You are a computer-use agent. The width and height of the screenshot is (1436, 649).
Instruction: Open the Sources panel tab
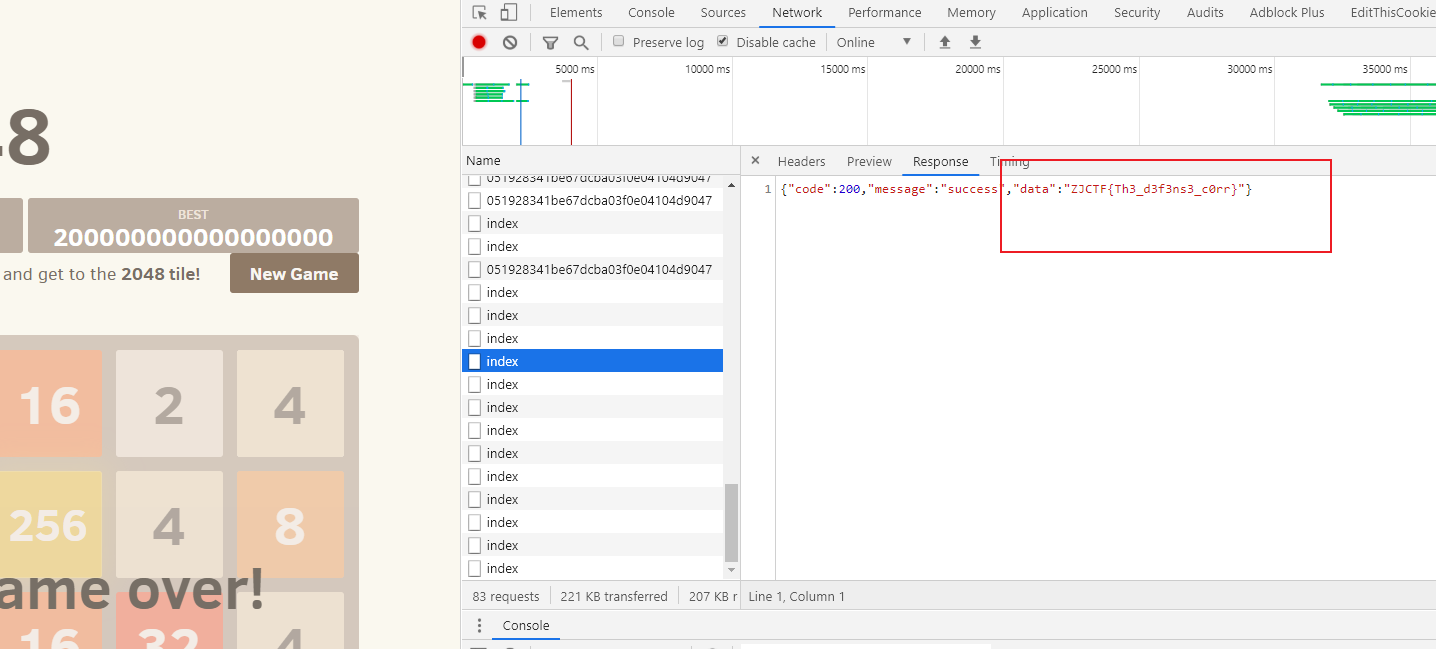723,13
